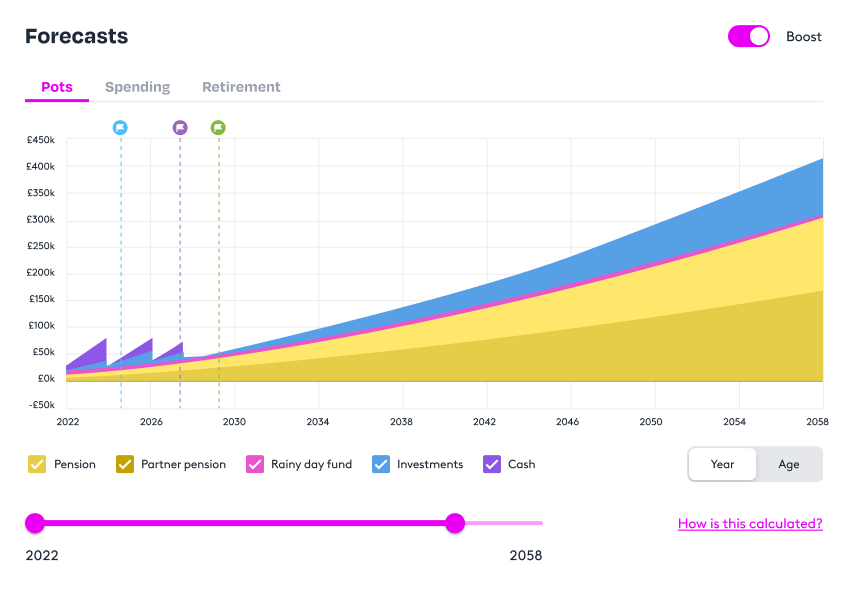Click the green flag marker on chart
Viewport: 844px width, 594px height.
(218, 127)
